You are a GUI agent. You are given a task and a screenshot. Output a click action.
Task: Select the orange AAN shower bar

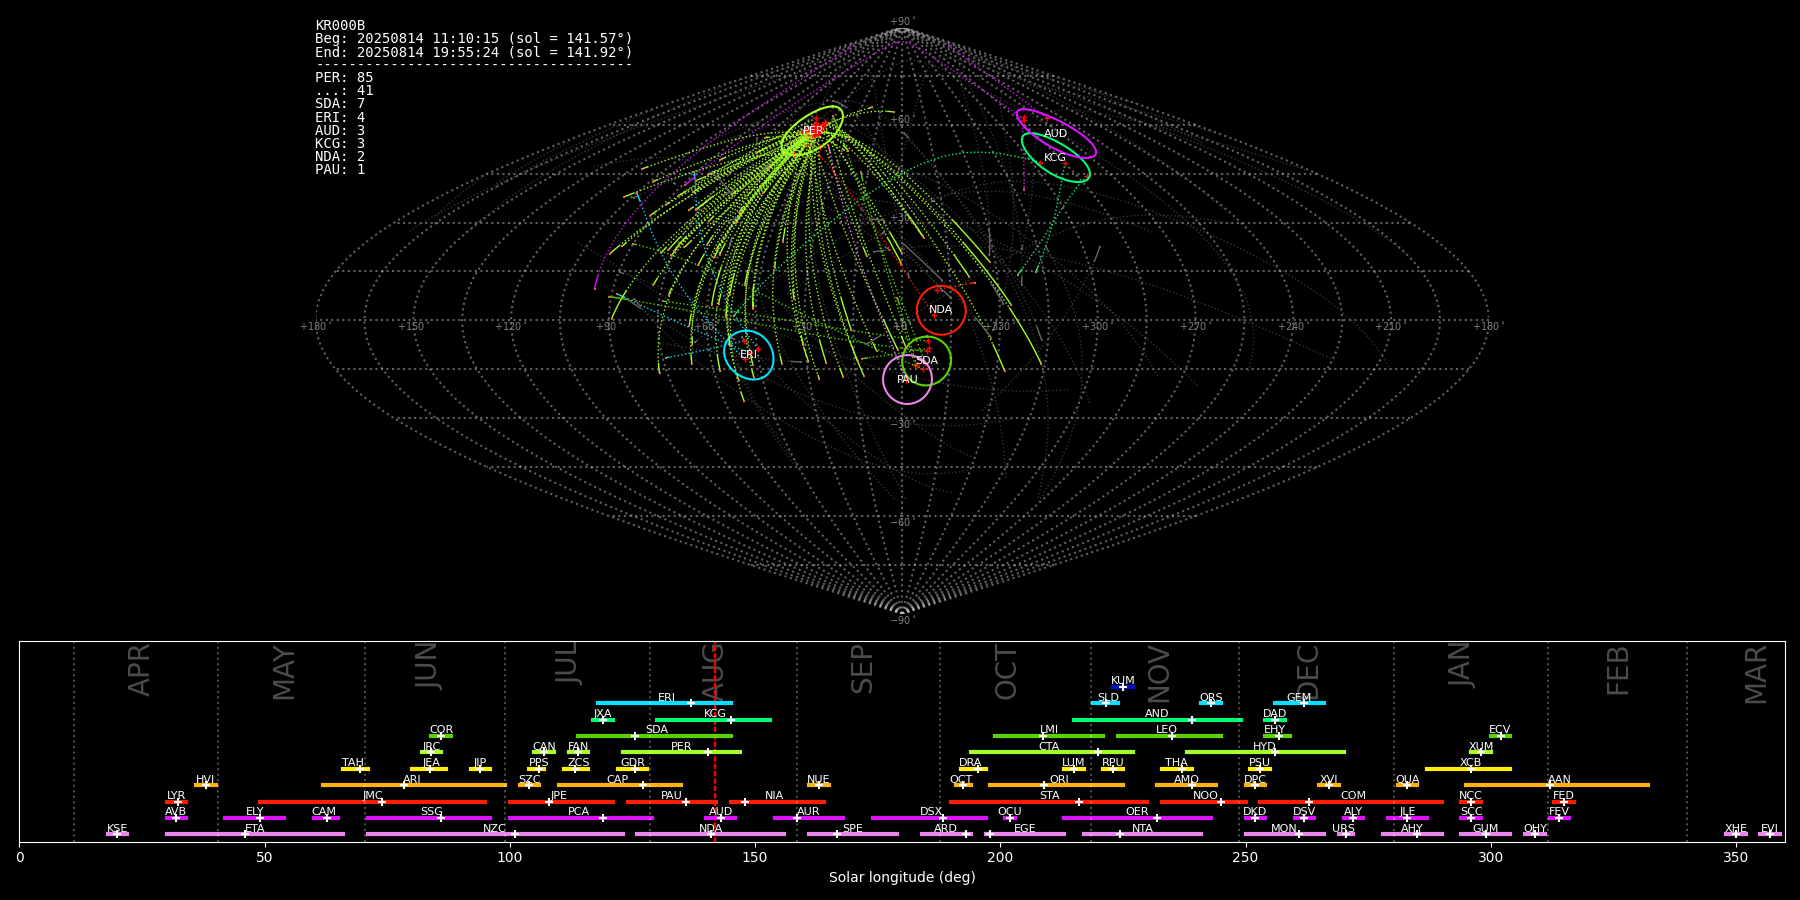point(1557,785)
